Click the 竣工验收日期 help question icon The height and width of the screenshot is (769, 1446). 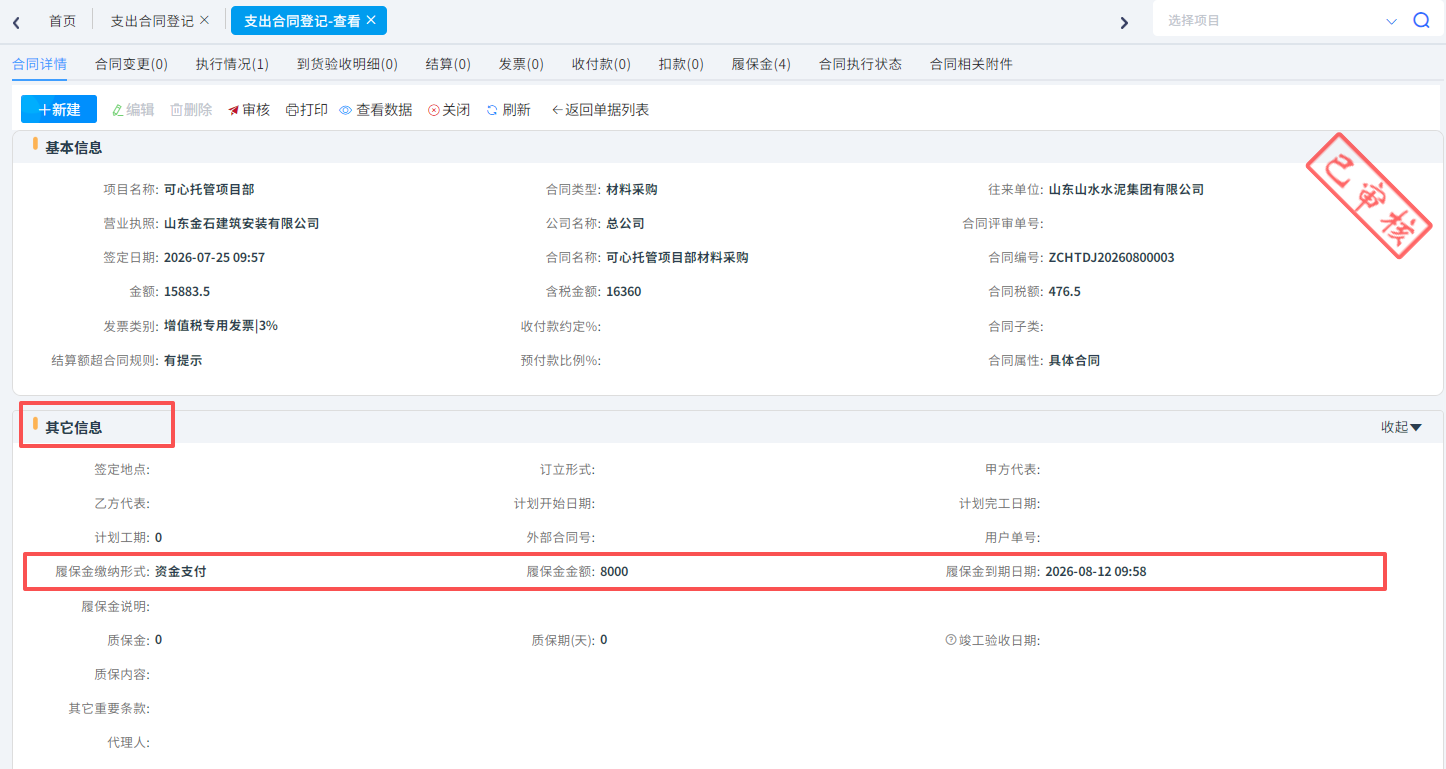[x=951, y=640]
